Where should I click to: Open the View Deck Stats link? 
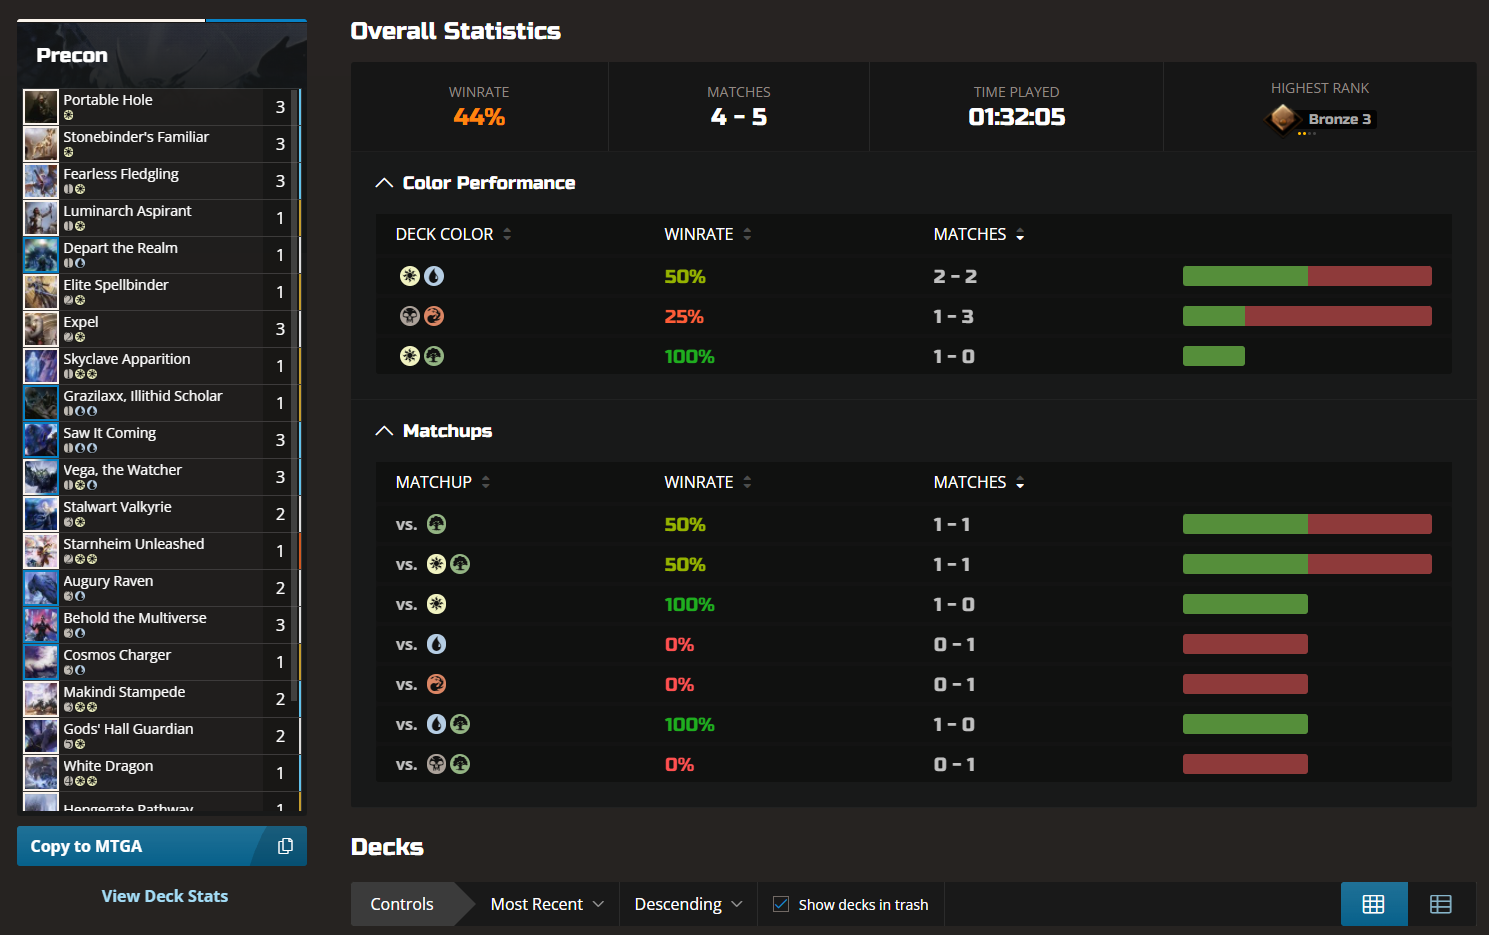(165, 896)
